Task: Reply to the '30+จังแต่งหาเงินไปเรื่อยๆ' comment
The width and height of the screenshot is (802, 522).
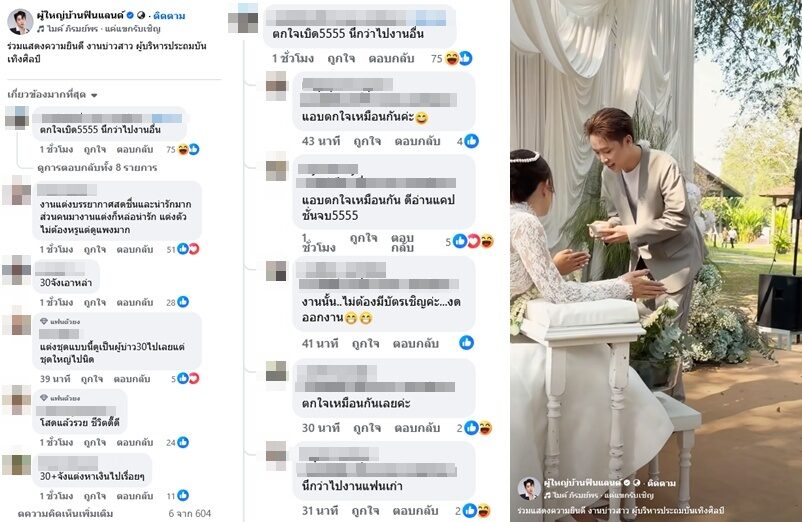Action: 135,496
